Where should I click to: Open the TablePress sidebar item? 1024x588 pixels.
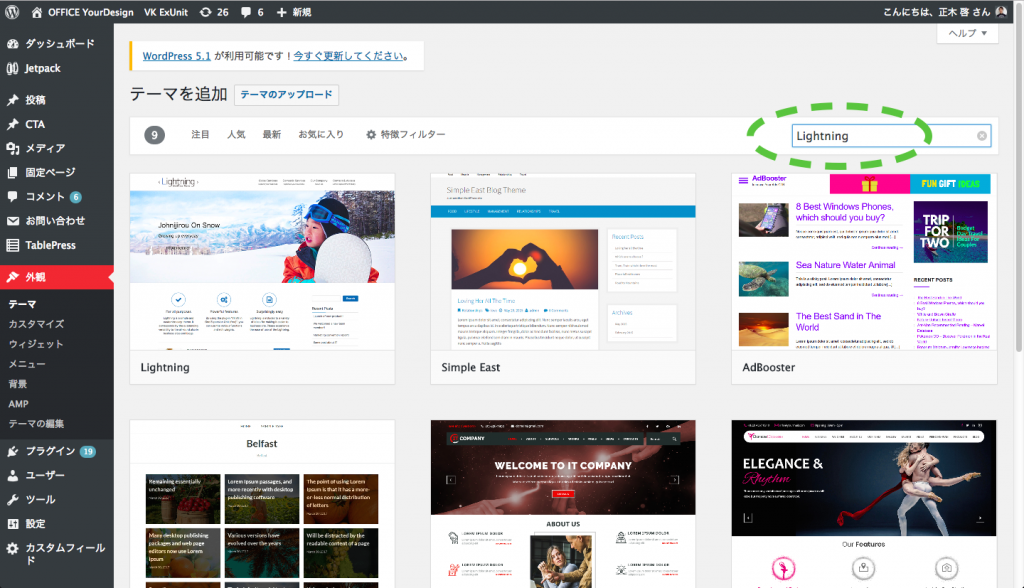[x=50, y=245]
